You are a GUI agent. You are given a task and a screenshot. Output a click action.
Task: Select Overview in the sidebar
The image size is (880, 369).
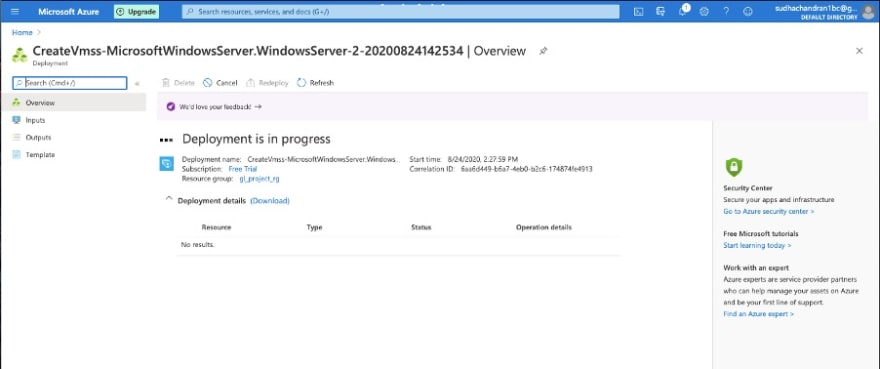tap(73, 103)
